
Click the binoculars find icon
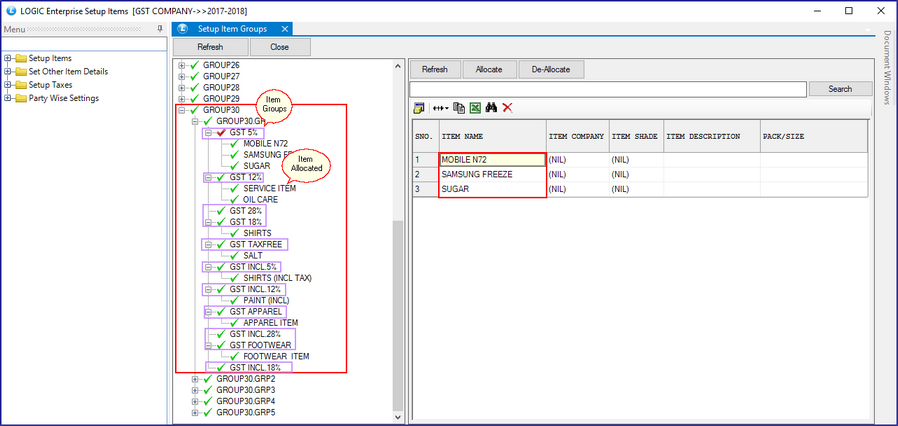click(x=491, y=108)
